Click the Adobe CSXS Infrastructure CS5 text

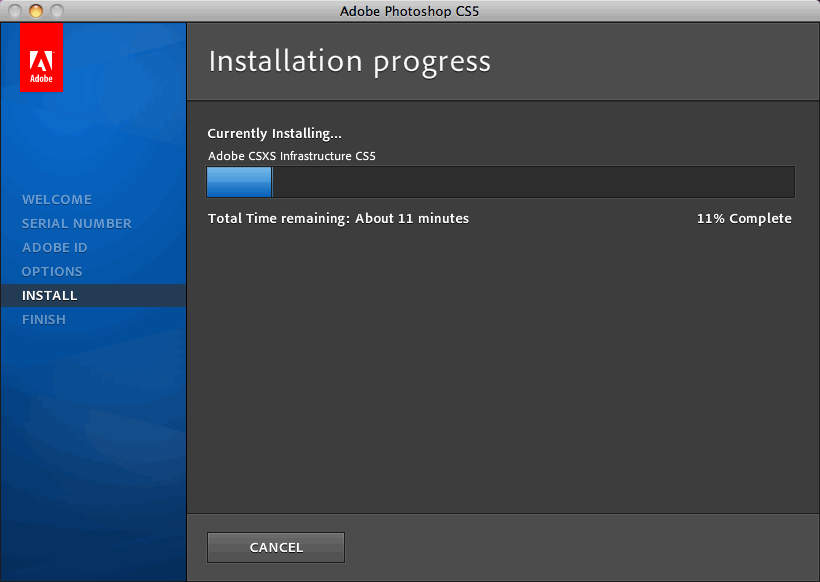click(x=291, y=156)
